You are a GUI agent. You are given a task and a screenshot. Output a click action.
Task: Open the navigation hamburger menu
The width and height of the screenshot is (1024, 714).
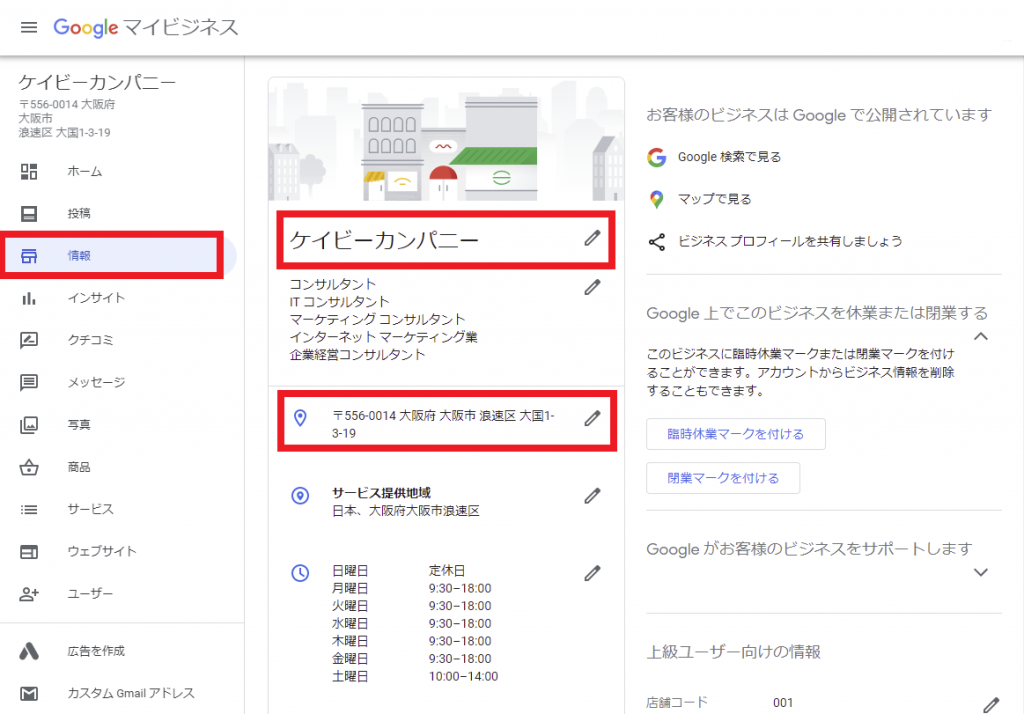pos(29,27)
